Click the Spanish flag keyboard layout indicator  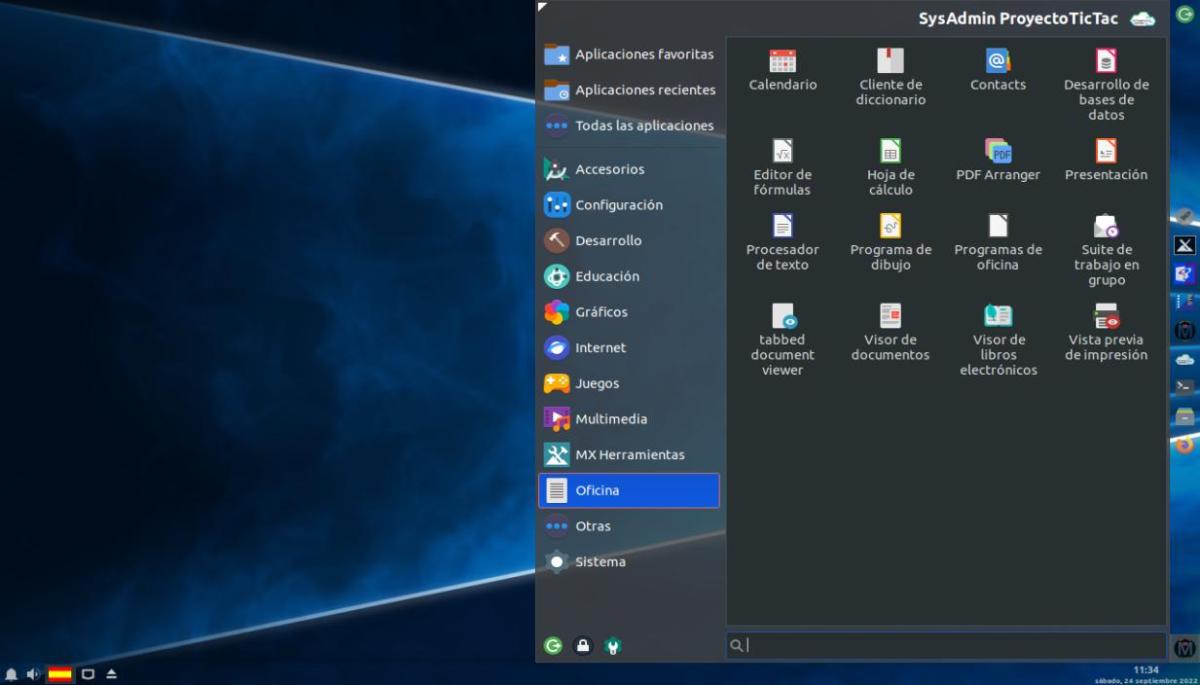coord(60,674)
